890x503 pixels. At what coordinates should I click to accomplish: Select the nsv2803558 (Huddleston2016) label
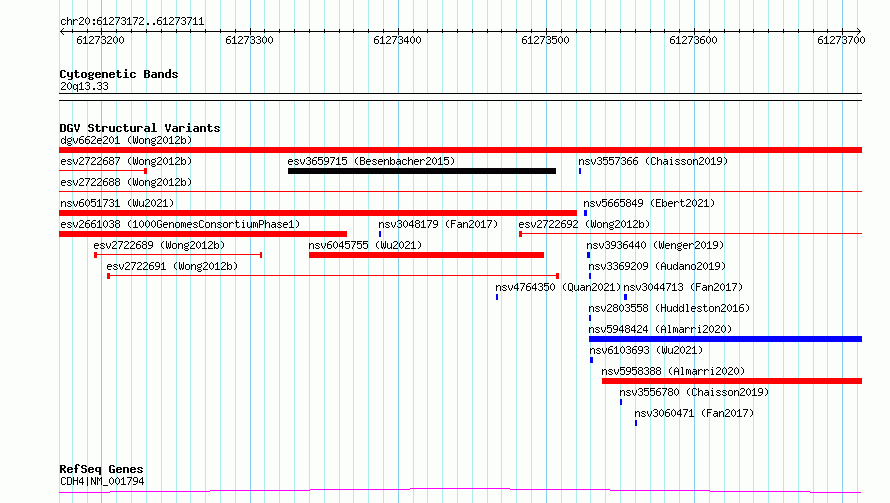(x=669, y=308)
